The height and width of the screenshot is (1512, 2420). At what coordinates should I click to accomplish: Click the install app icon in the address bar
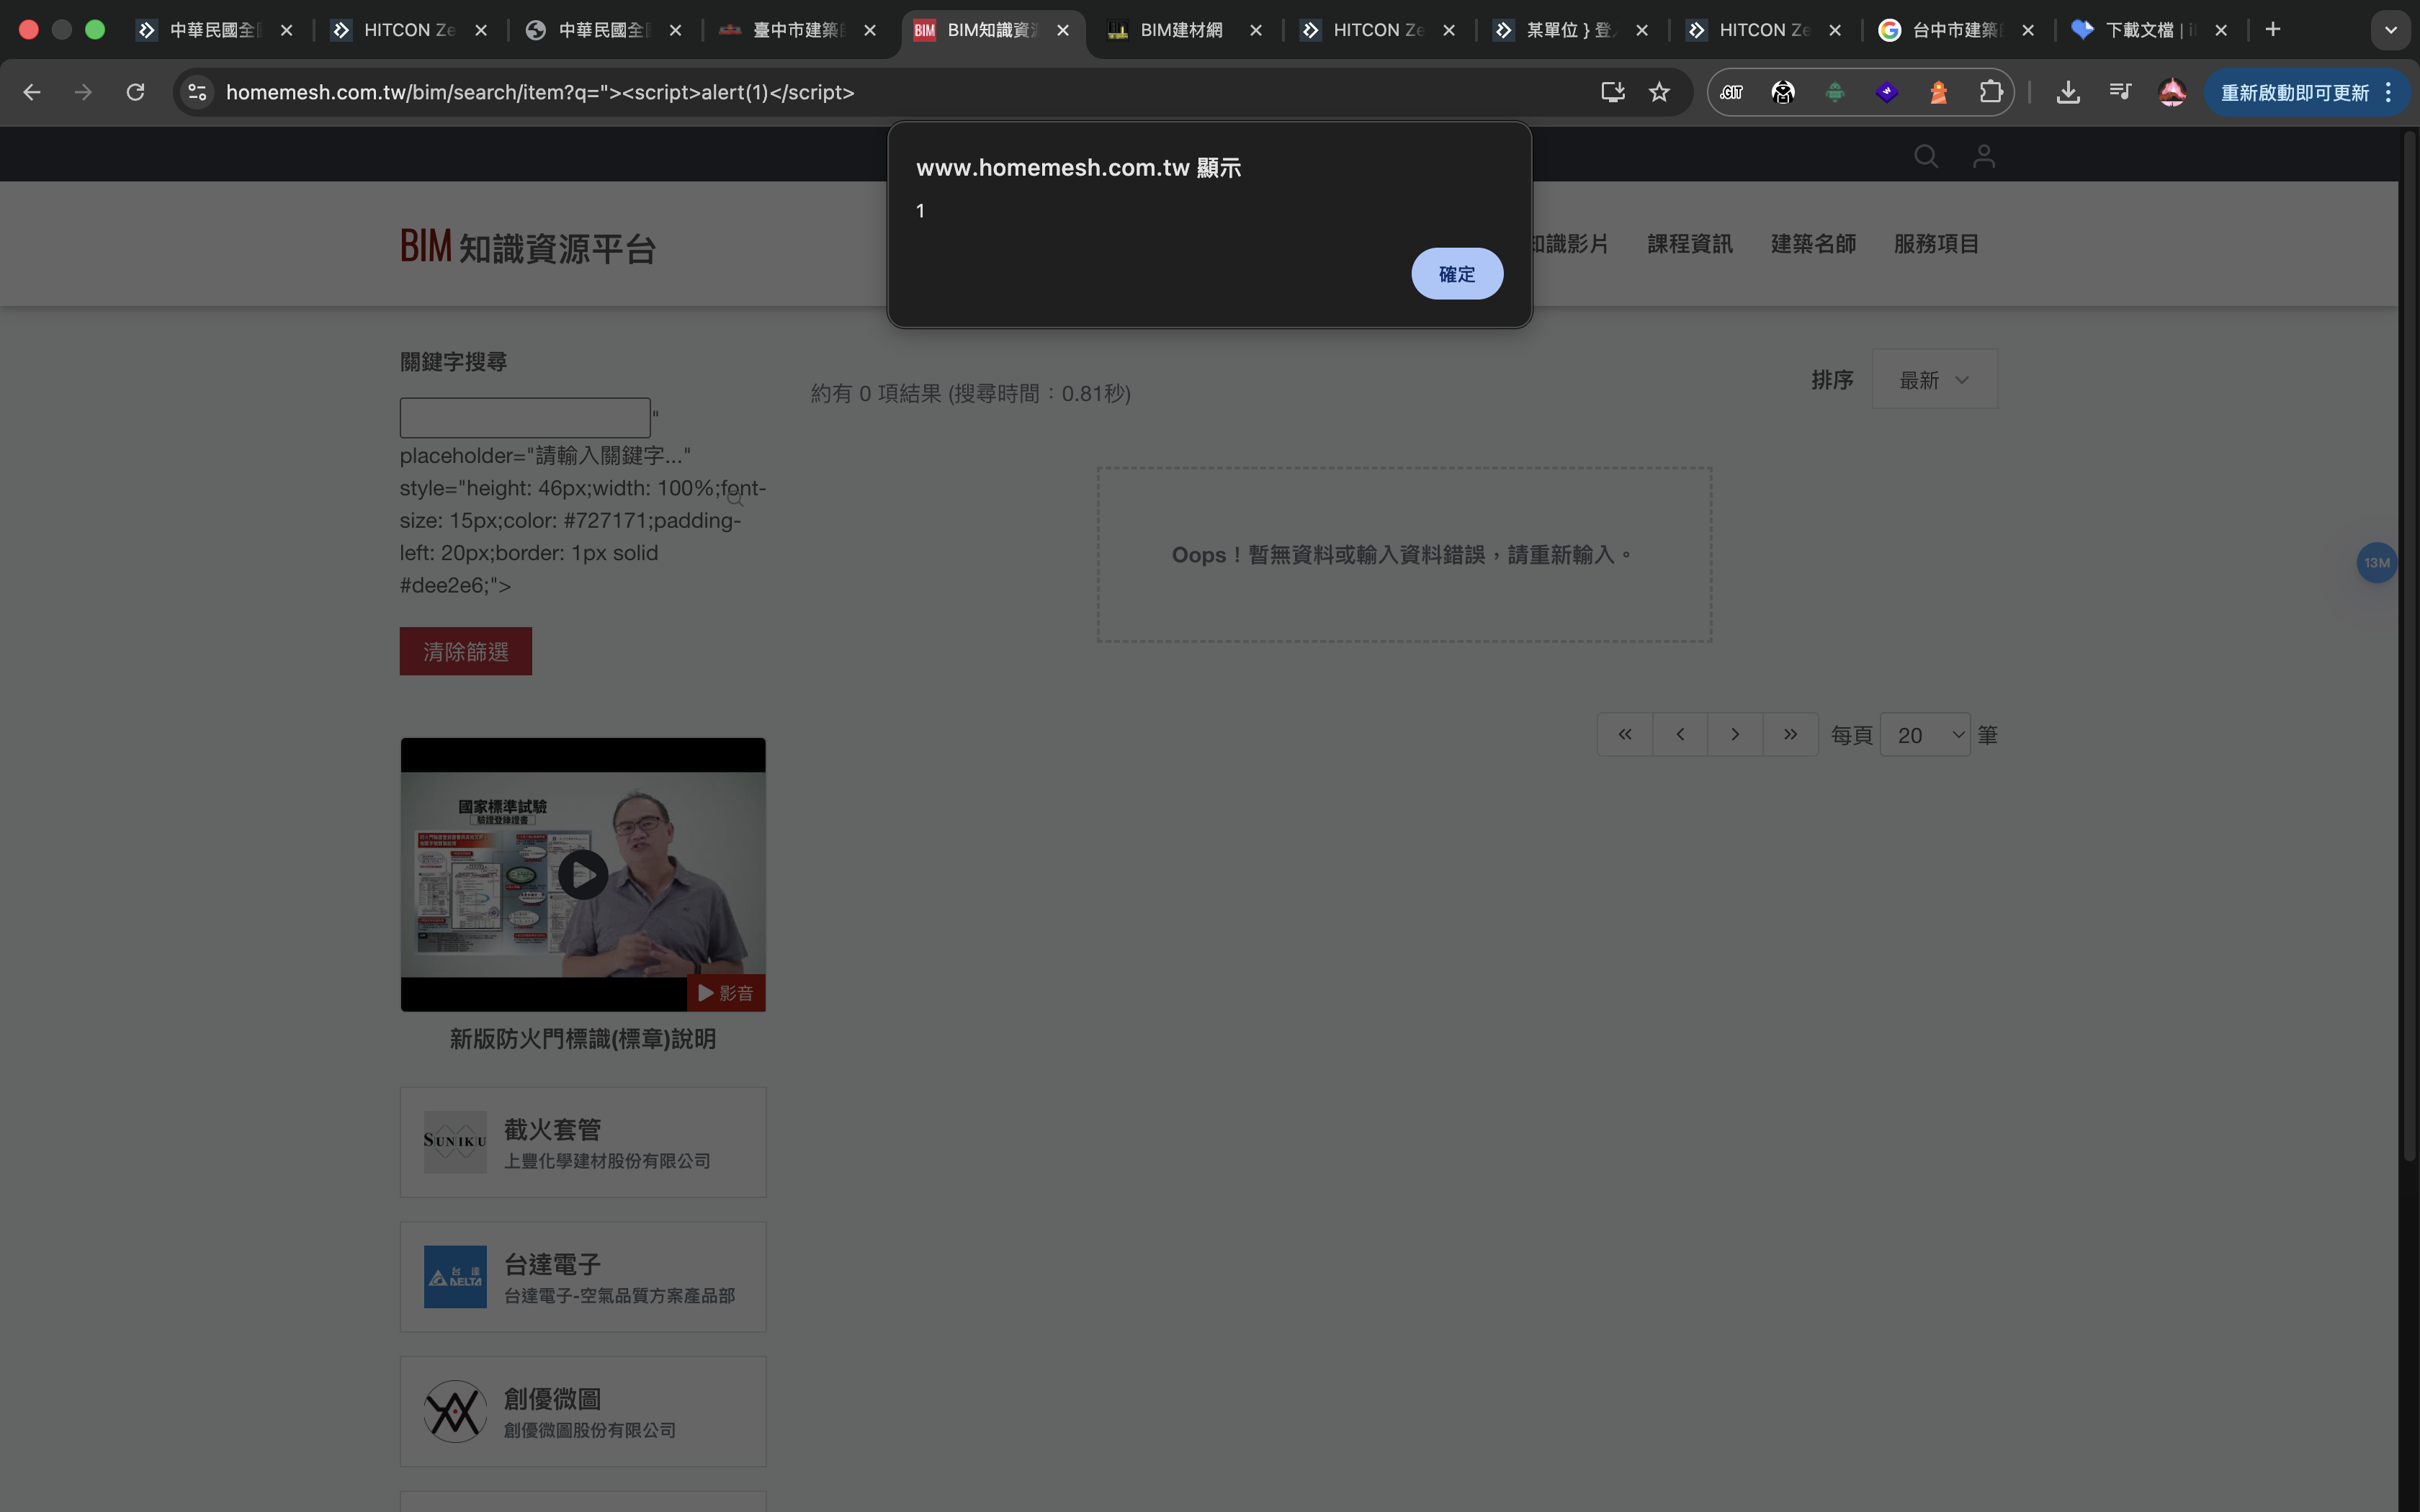click(1612, 92)
